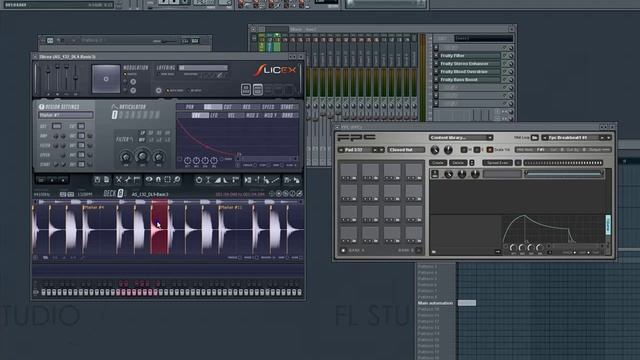The image size is (640, 360).
Task: Click the fade-out curve icon in Slicex toolbar
Action: coord(226,180)
